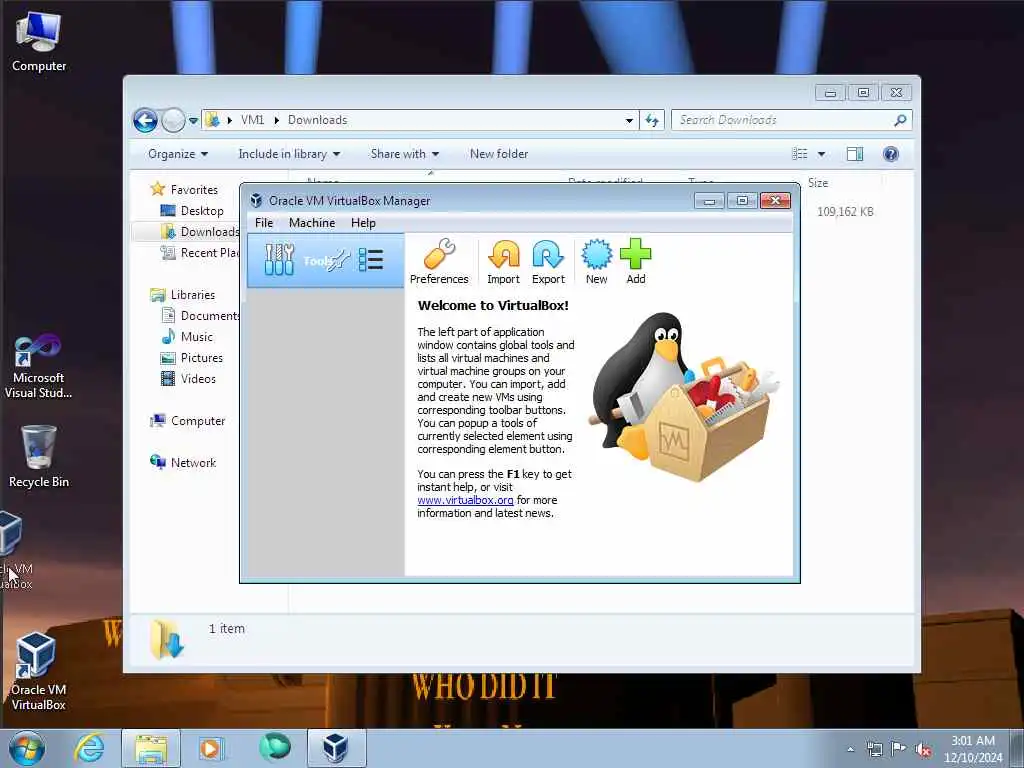
Task: Expand the Explorer recent locations arrow
Action: [x=193, y=121]
